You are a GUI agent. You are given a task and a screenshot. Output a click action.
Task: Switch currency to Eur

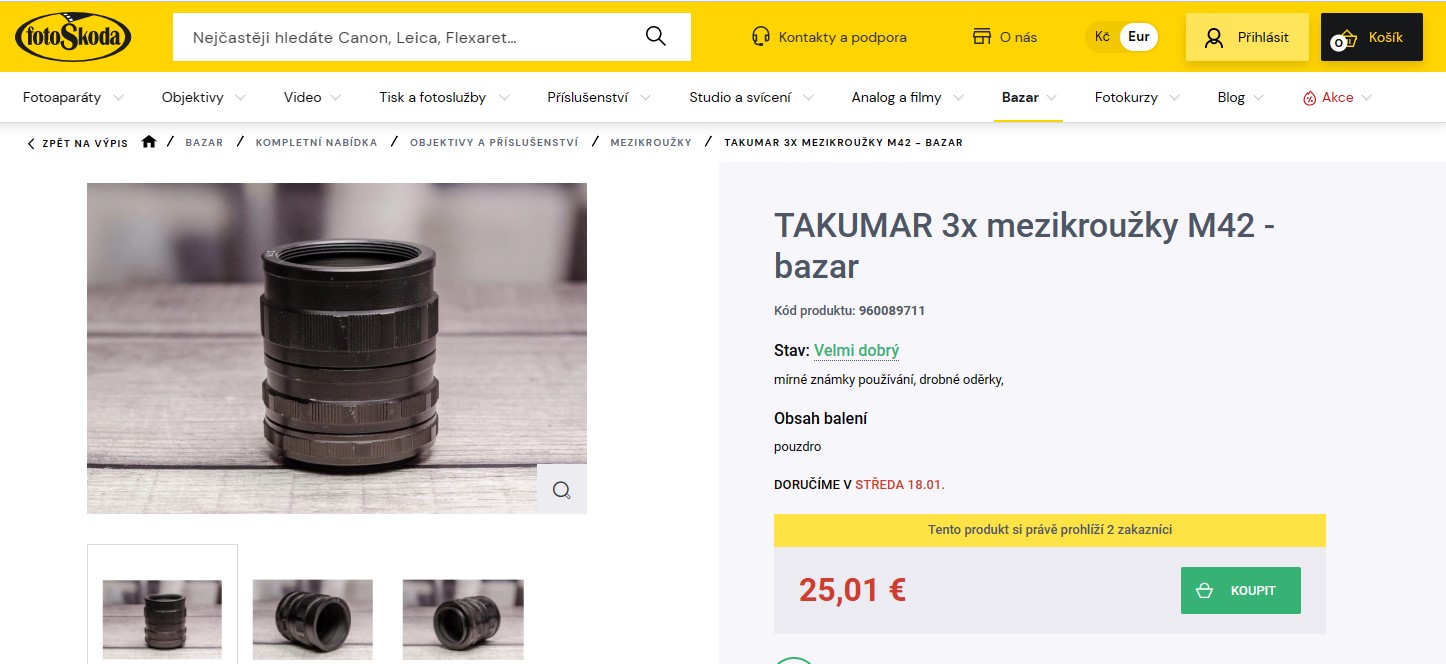click(x=1138, y=37)
